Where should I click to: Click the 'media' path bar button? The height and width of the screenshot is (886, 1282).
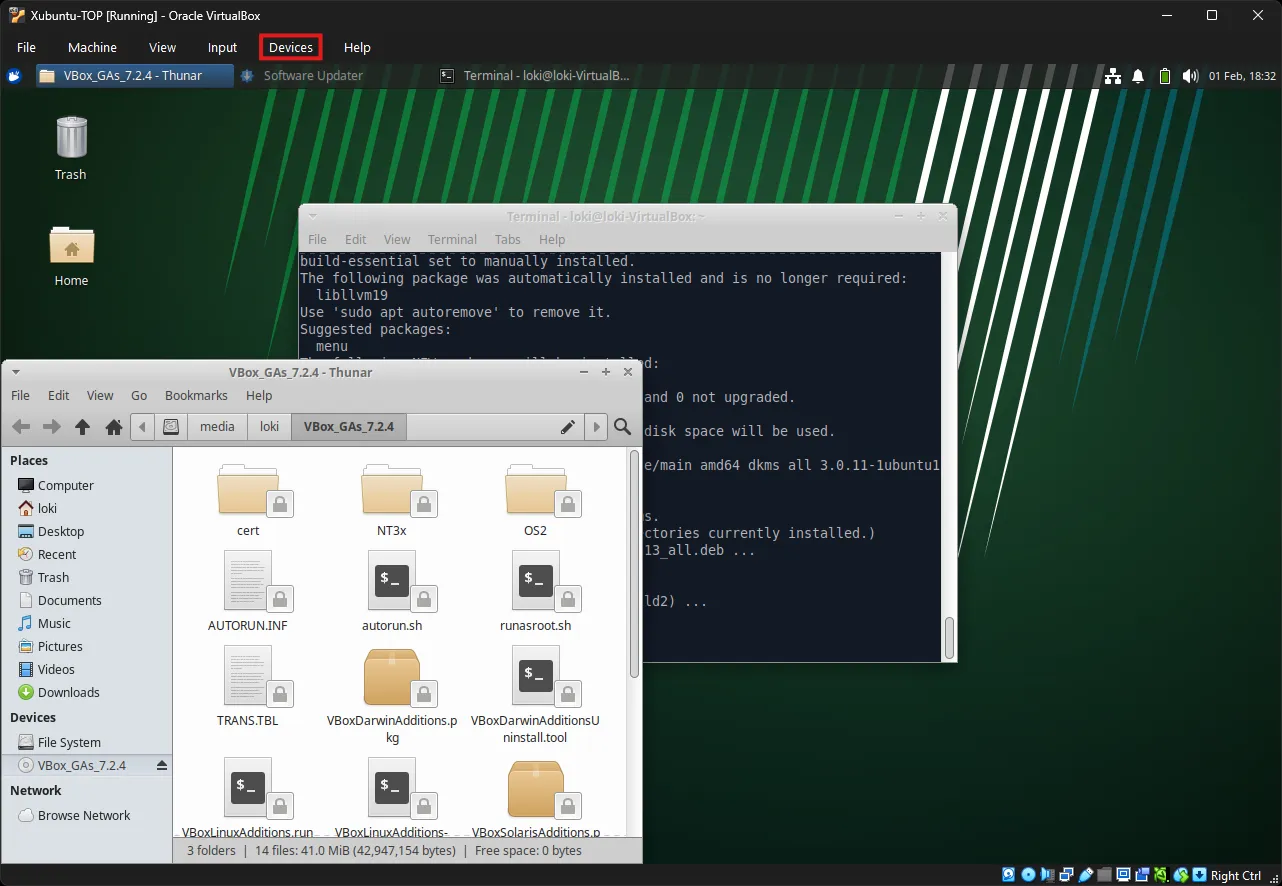pos(217,427)
